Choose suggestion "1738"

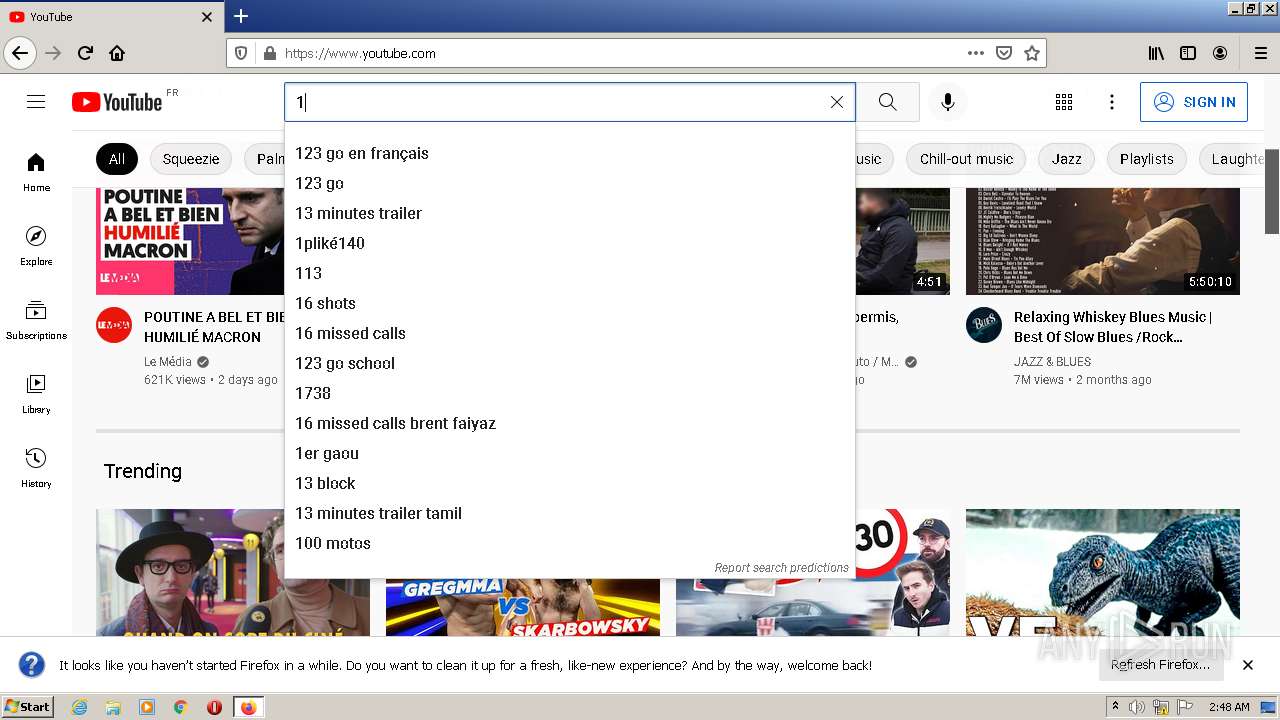[570, 393]
